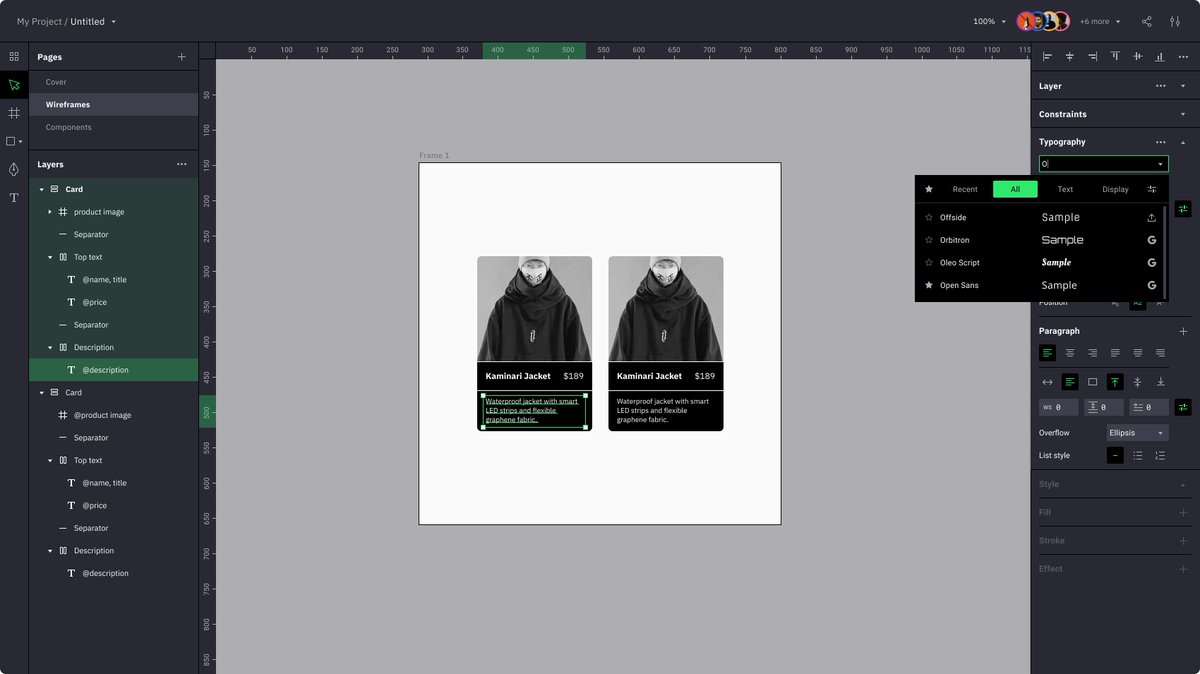The height and width of the screenshot is (674, 1200).
Task: Set paragraph alignment to right
Action: click(x=1092, y=353)
